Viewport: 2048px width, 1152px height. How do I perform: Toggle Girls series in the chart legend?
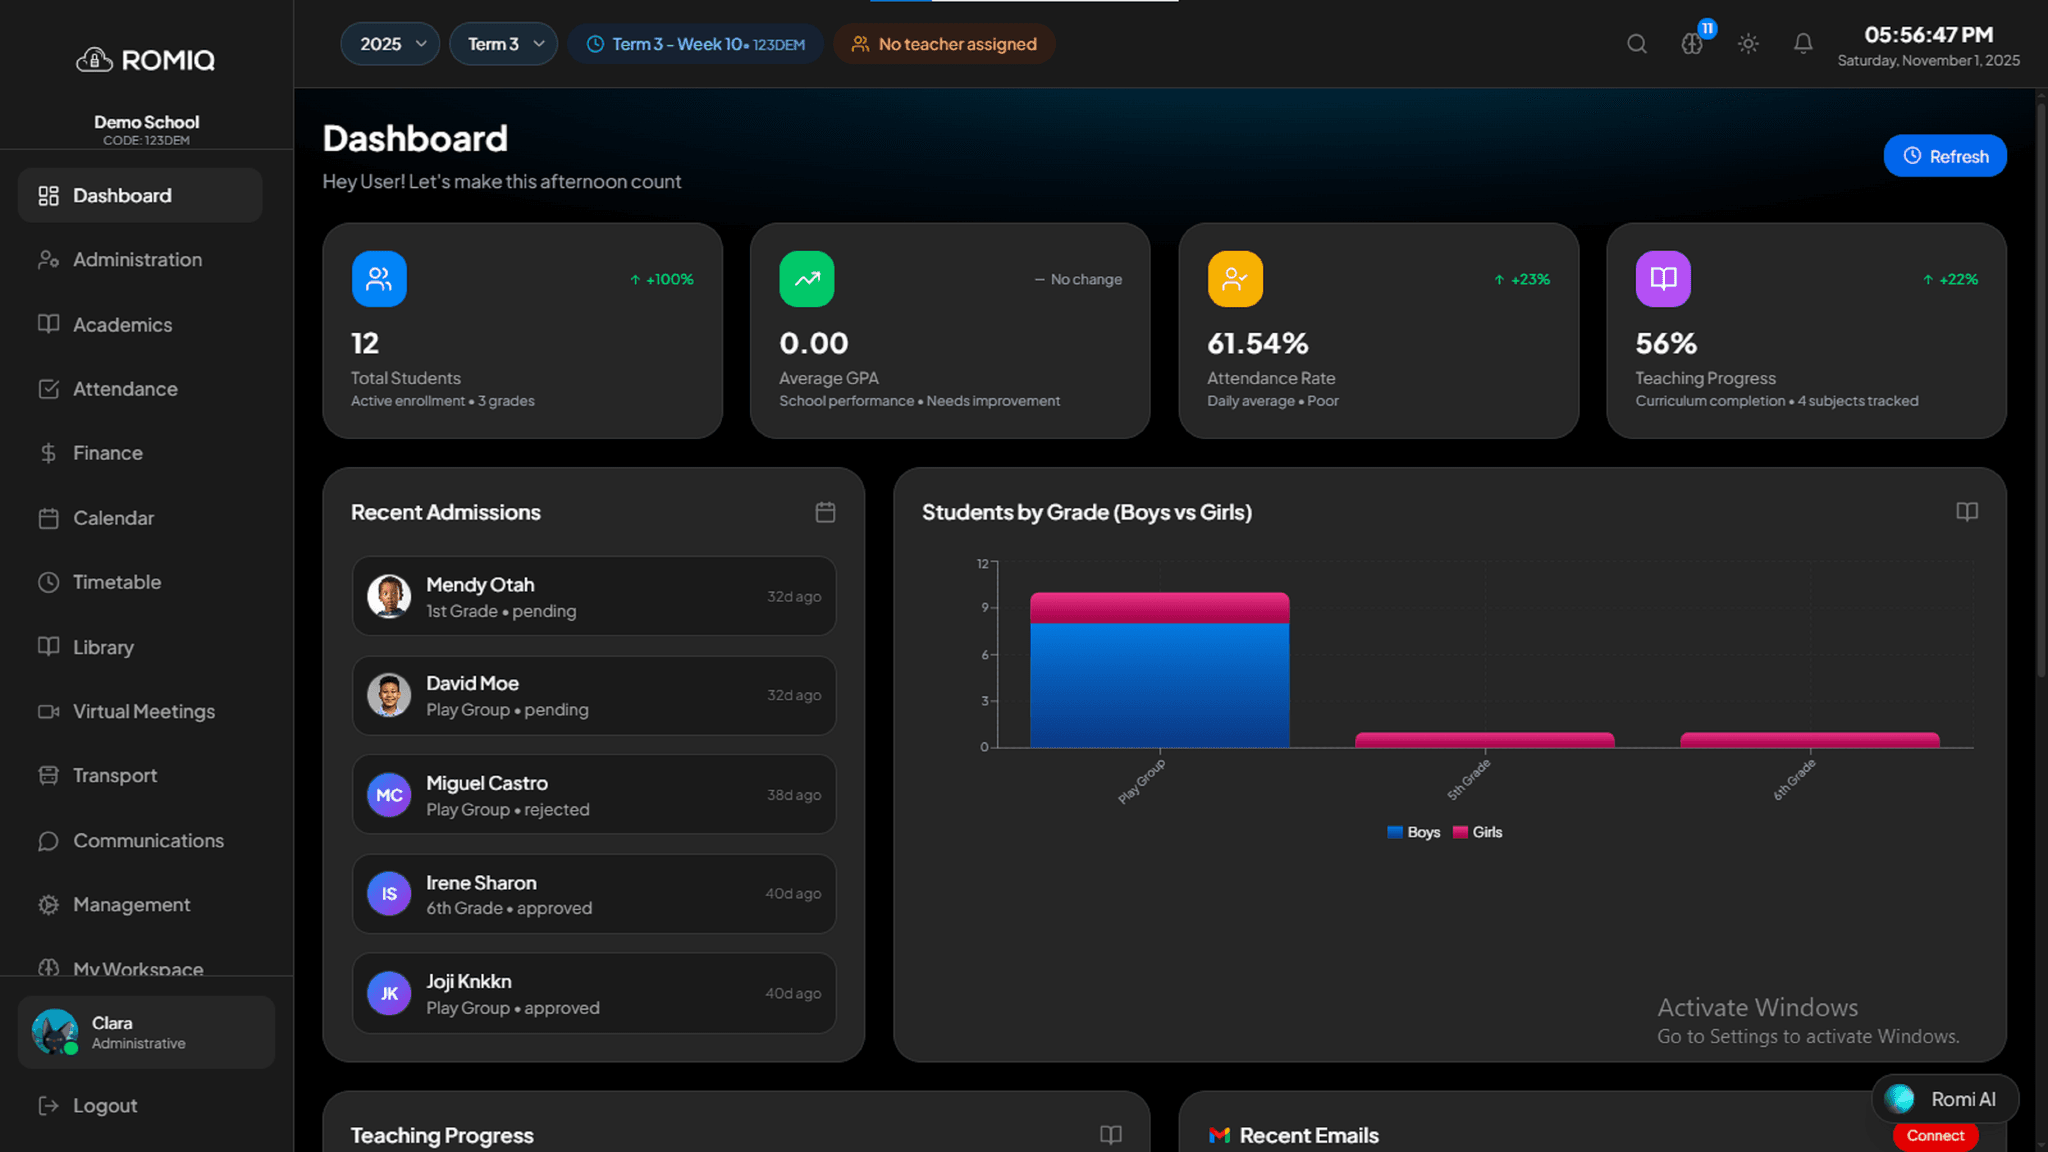(1477, 831)
